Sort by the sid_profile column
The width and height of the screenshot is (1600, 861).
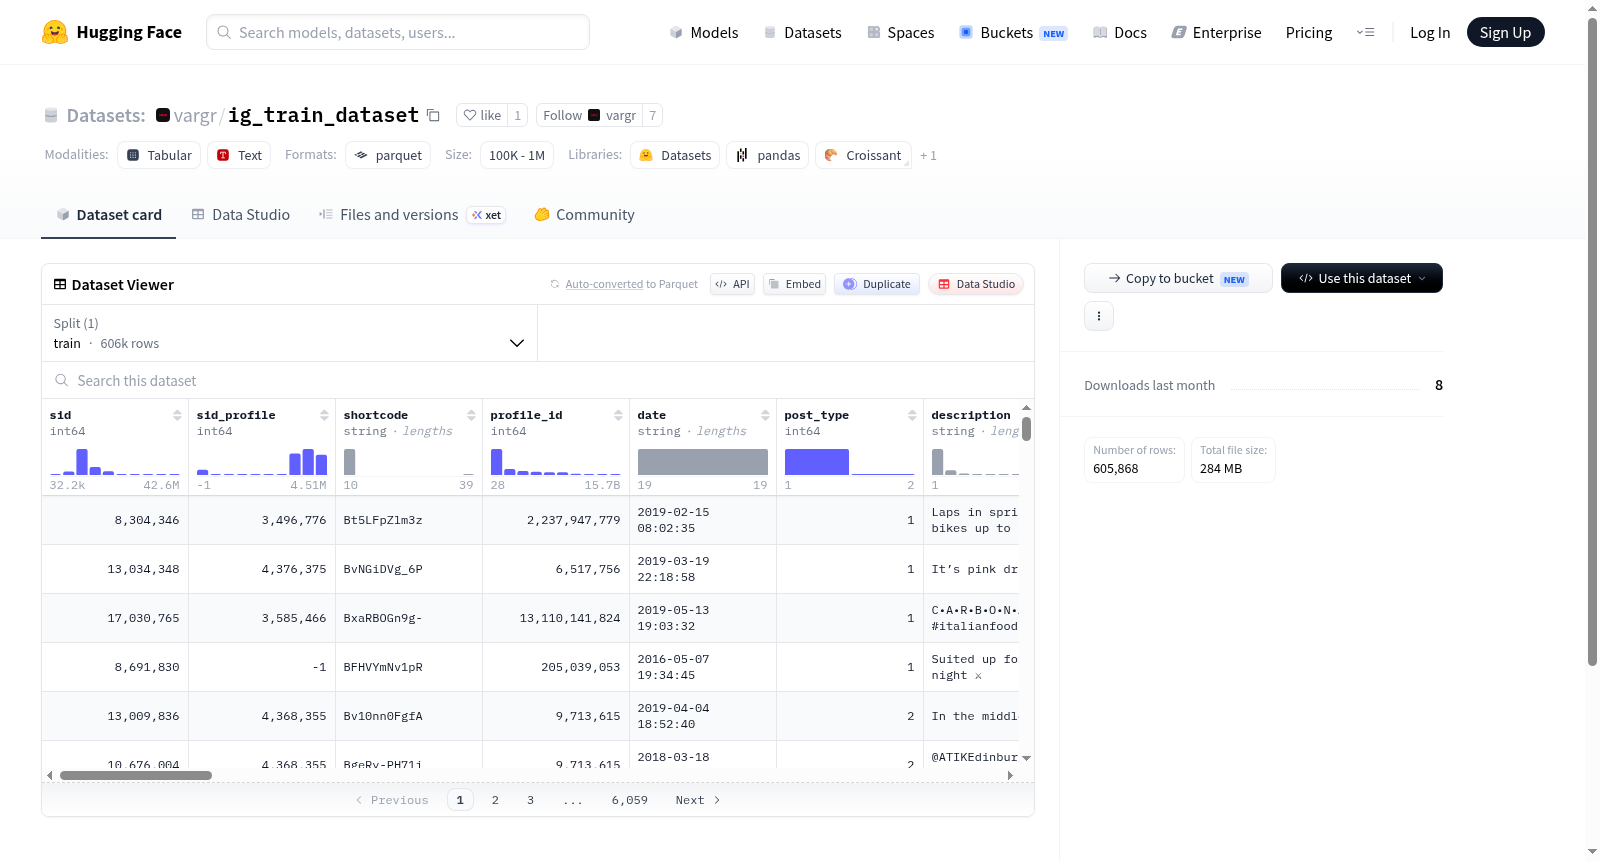point(324,415)
